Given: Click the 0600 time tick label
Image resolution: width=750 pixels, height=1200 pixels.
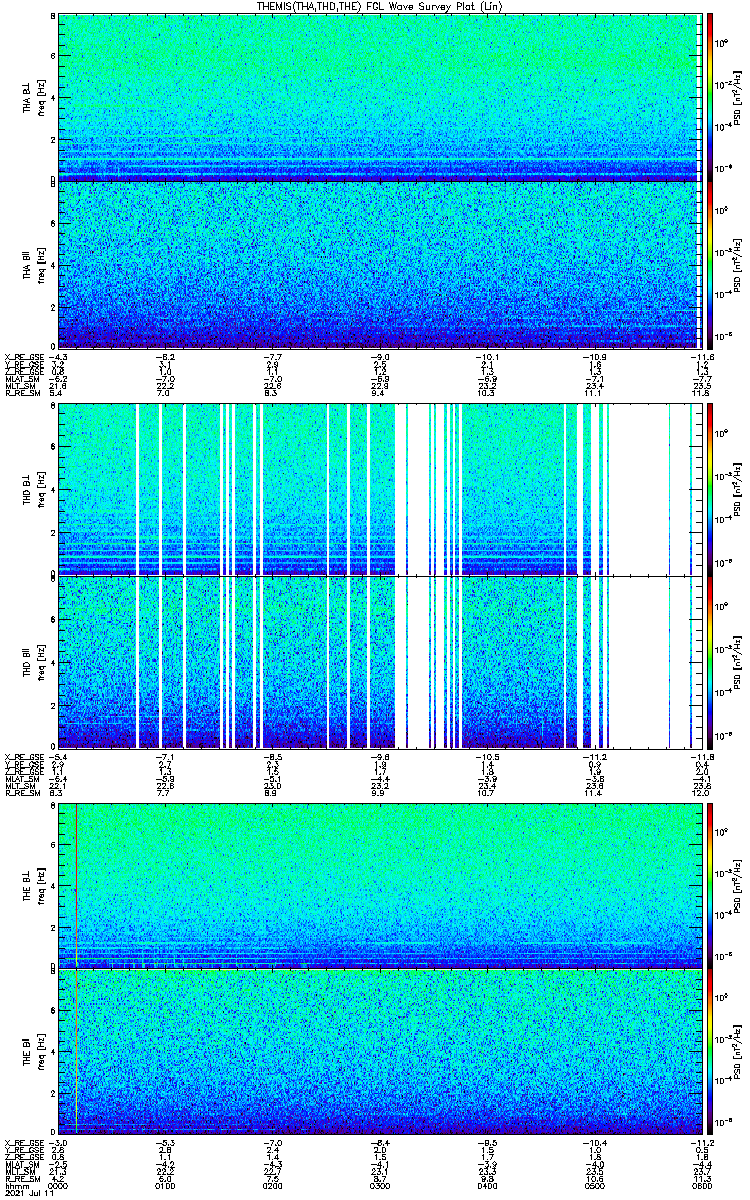Looking at the screenshot, I should [x=702, y=1186].
